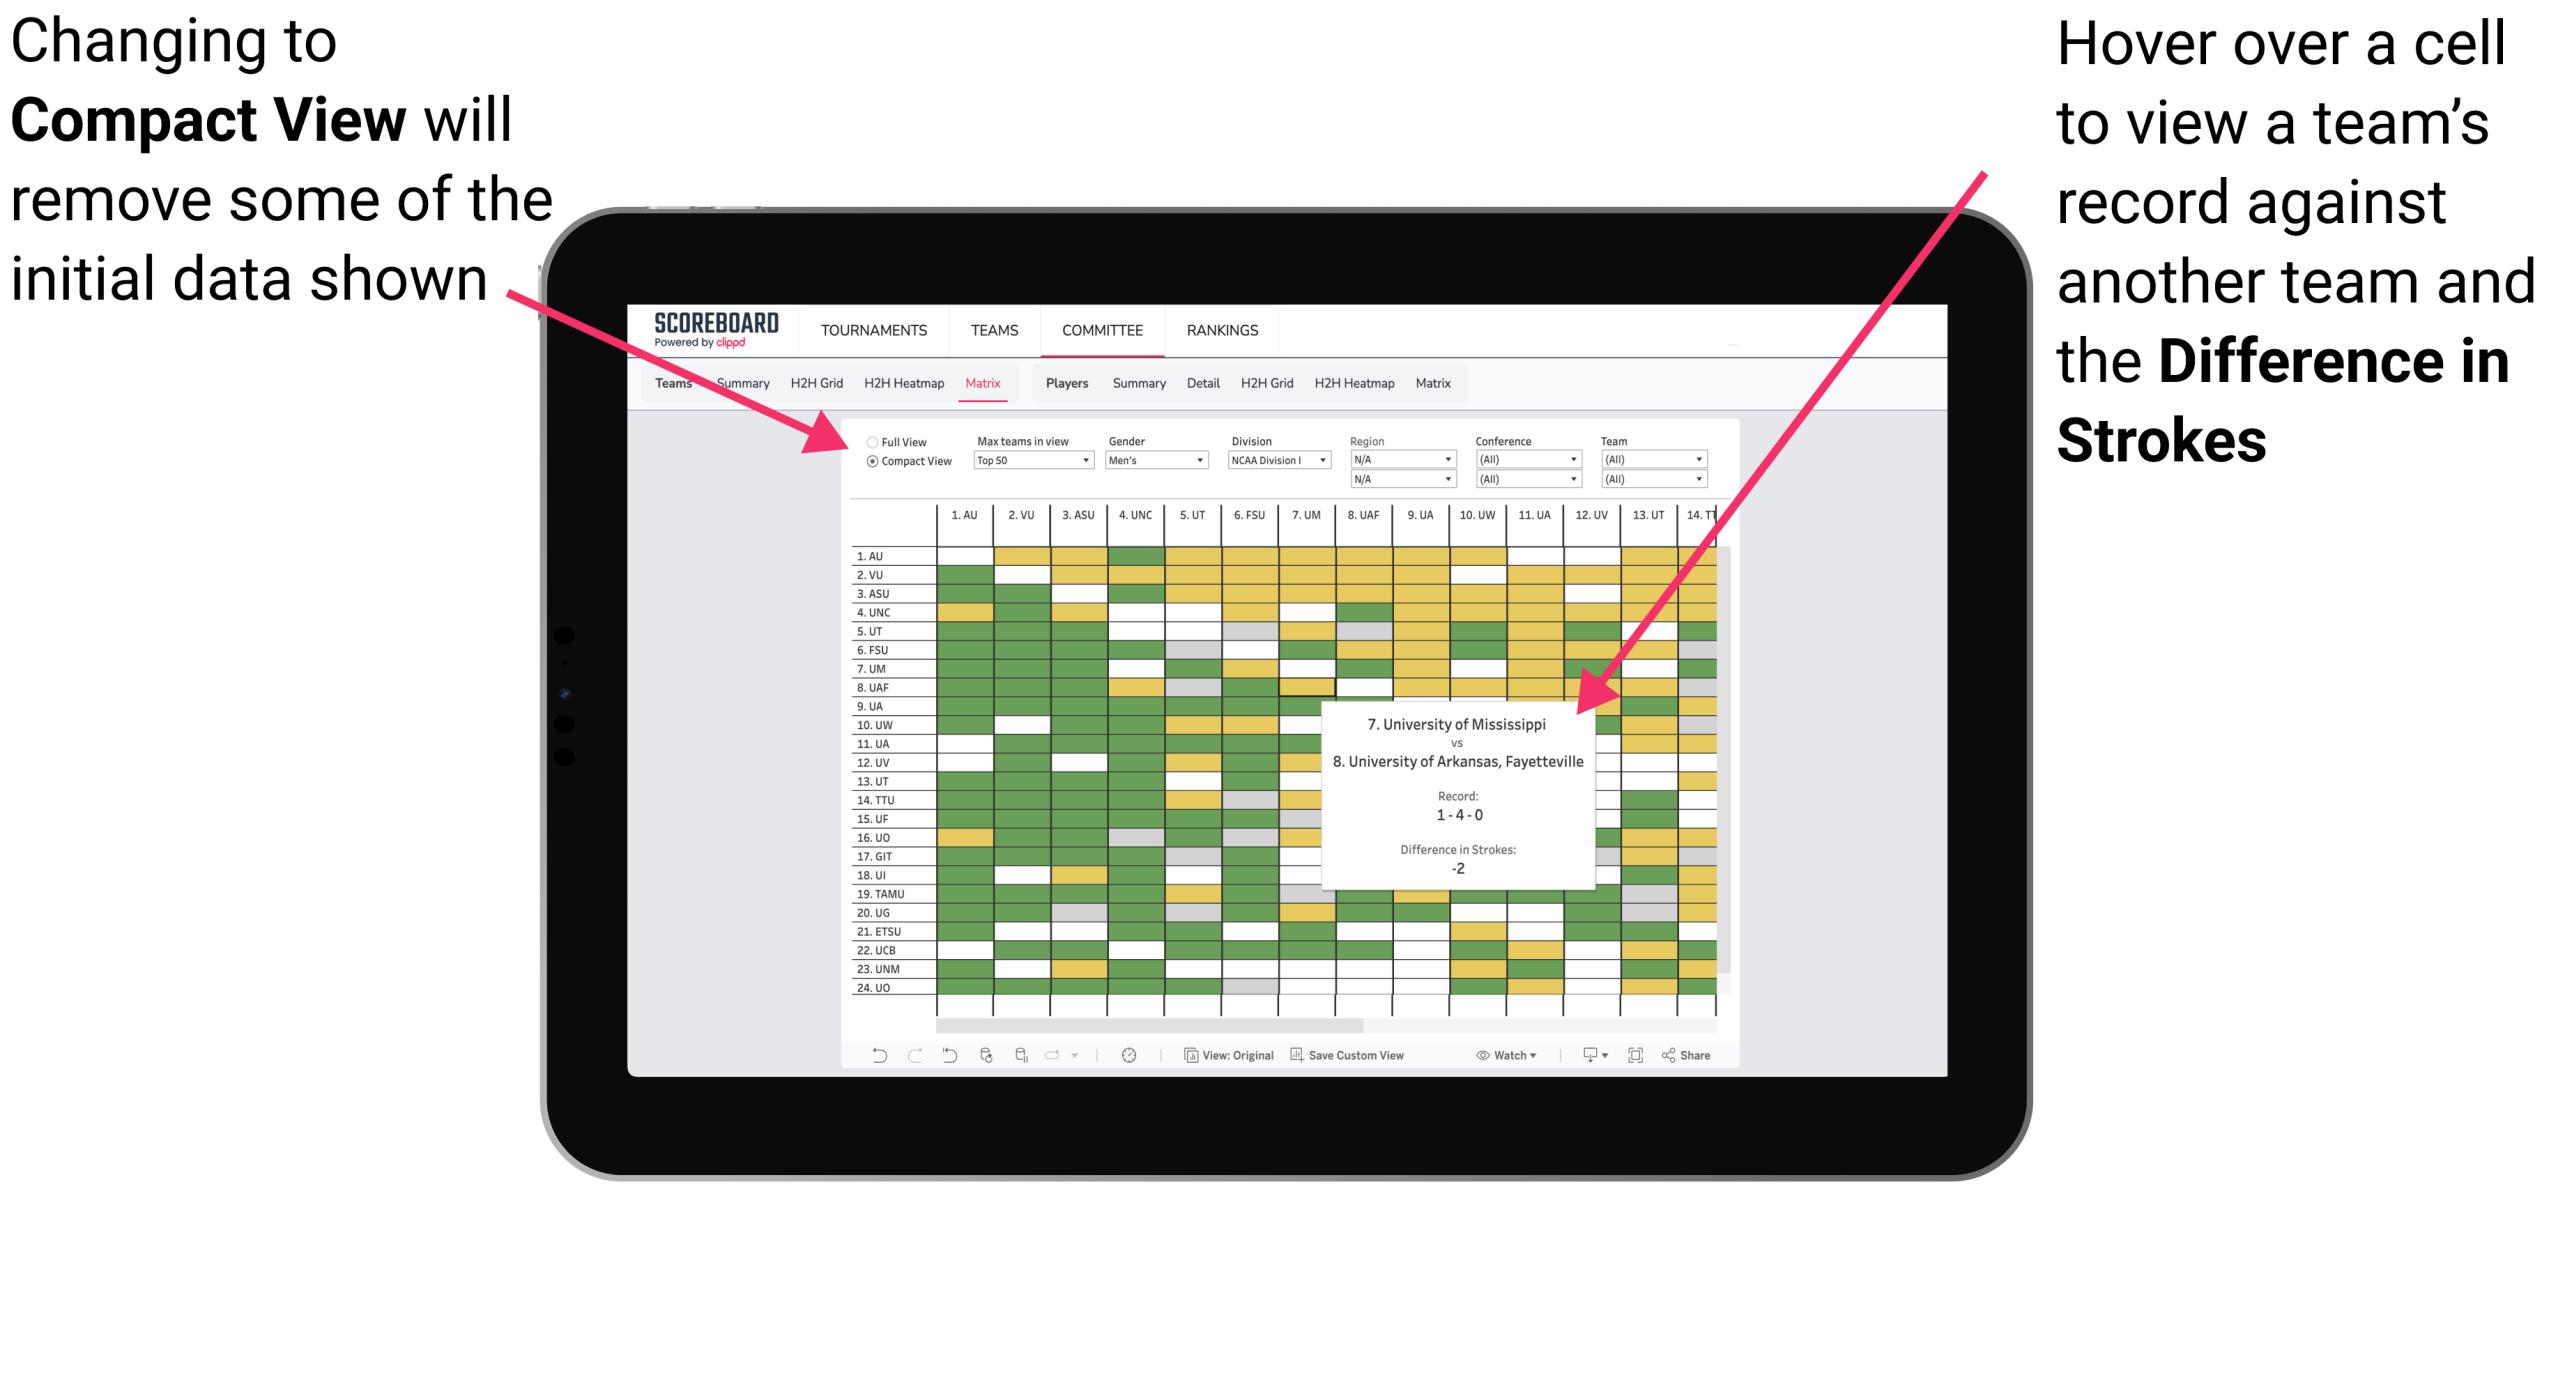Open the Division dropdown selector
This screenshot has height=1380, width=2565.
[x=1282, y=461]
